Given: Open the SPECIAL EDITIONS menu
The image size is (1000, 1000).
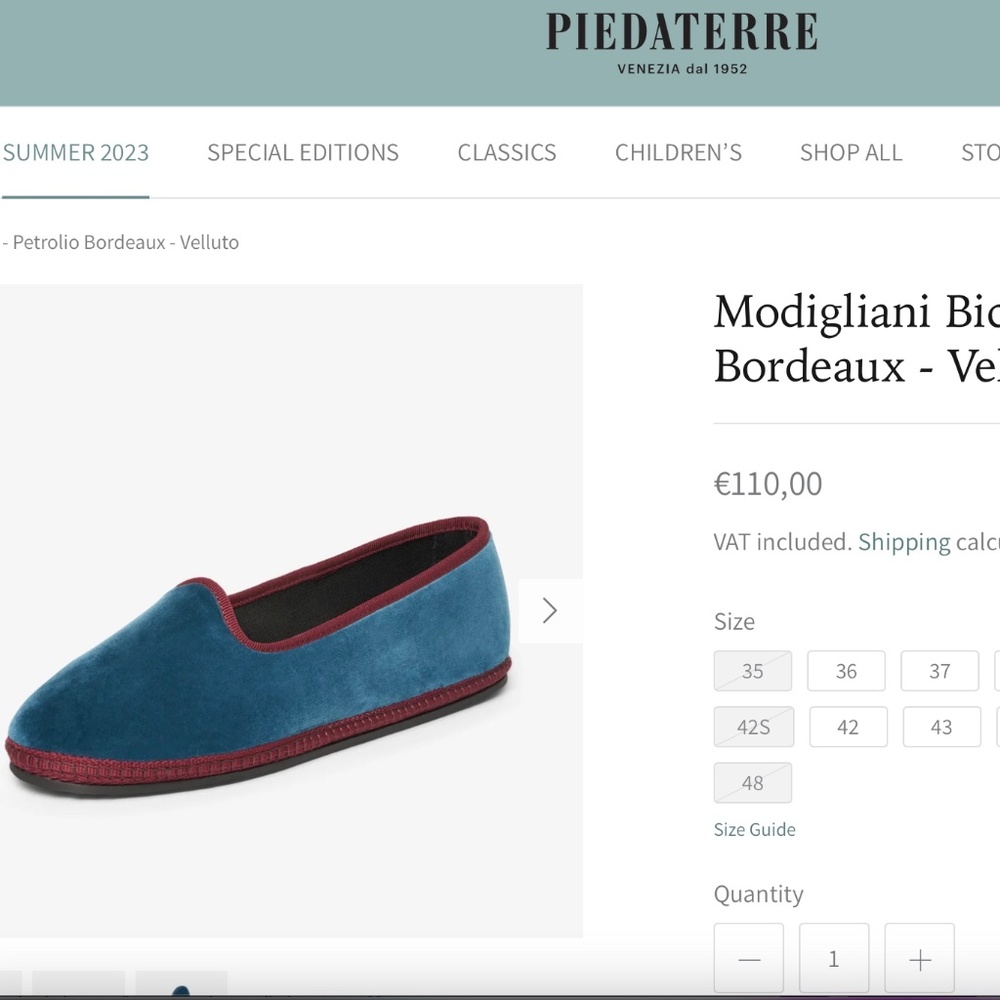Looking at the screenshot, I should click(x=302, y=152).
